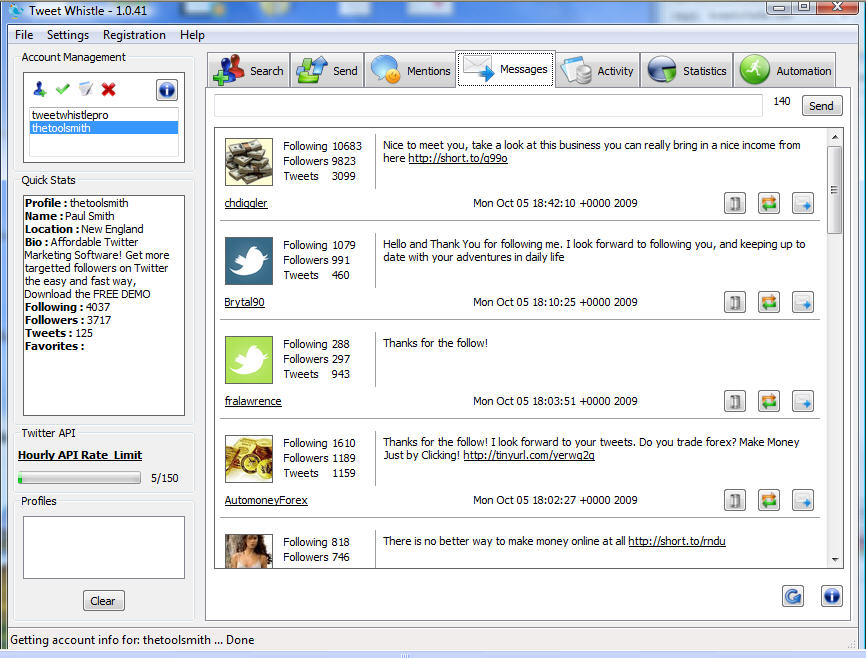The height and width of the screenshot is (658, 866).
Task: Click the Brytal90 blue bird avatar
Action: pyautogui.click(x=249, y=261)
